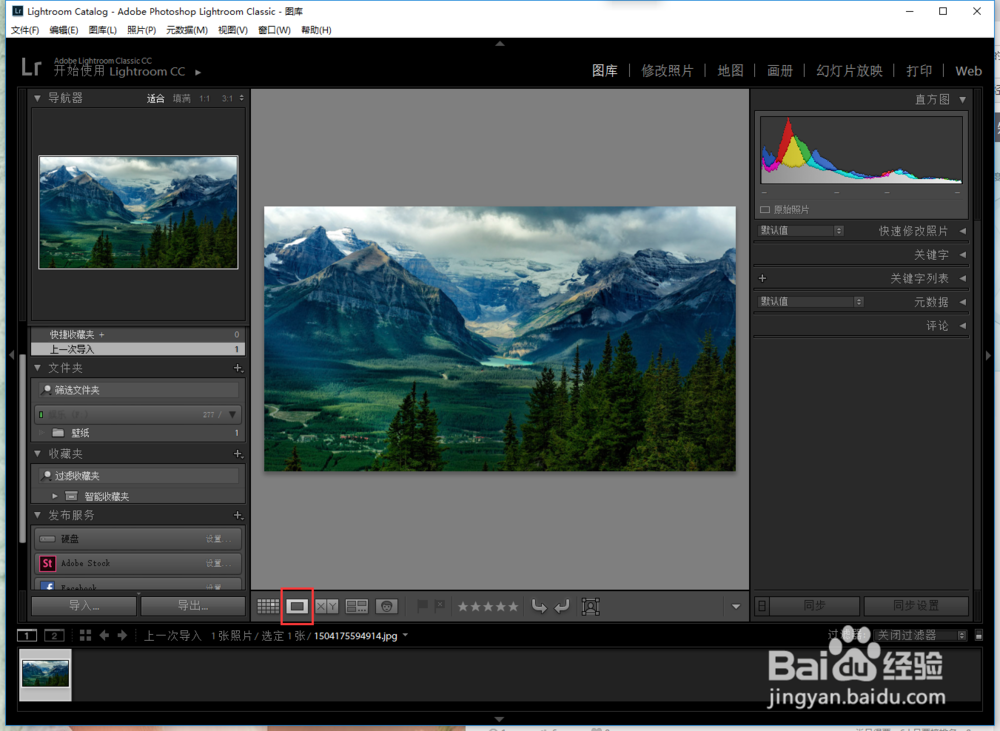The image size is (1000, 731).
Task: Select the filmstrip photo thumbnail
Action: coord(45,674)
